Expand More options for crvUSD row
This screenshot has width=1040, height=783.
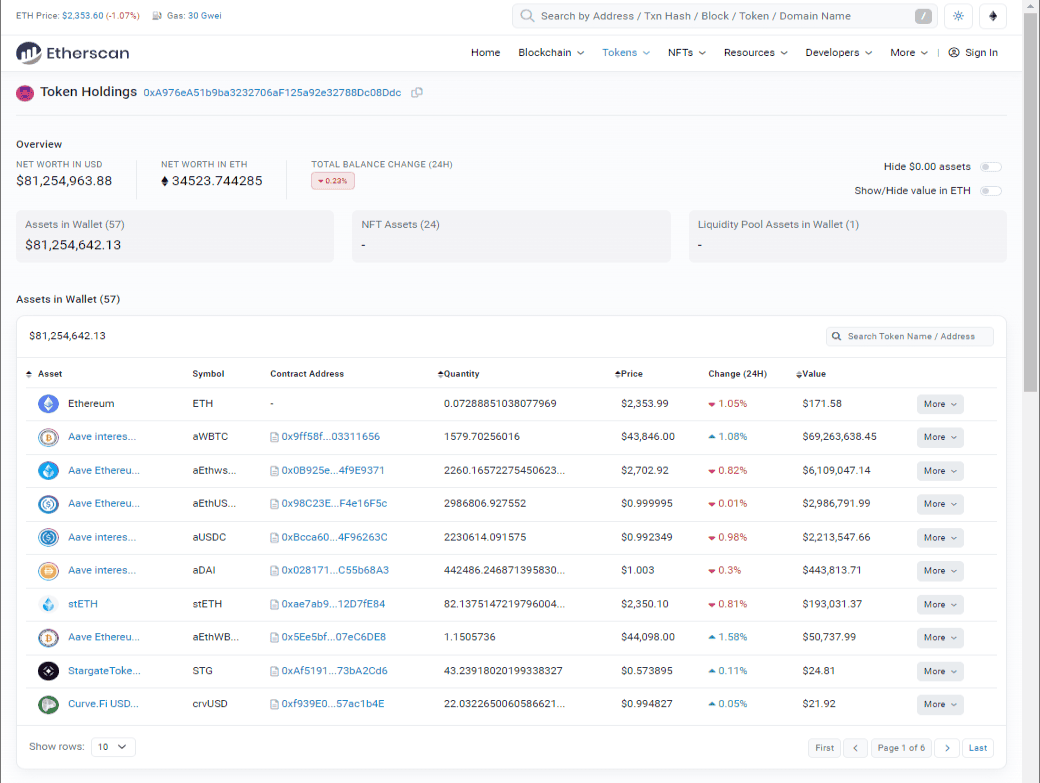click(x=940, y=705)
